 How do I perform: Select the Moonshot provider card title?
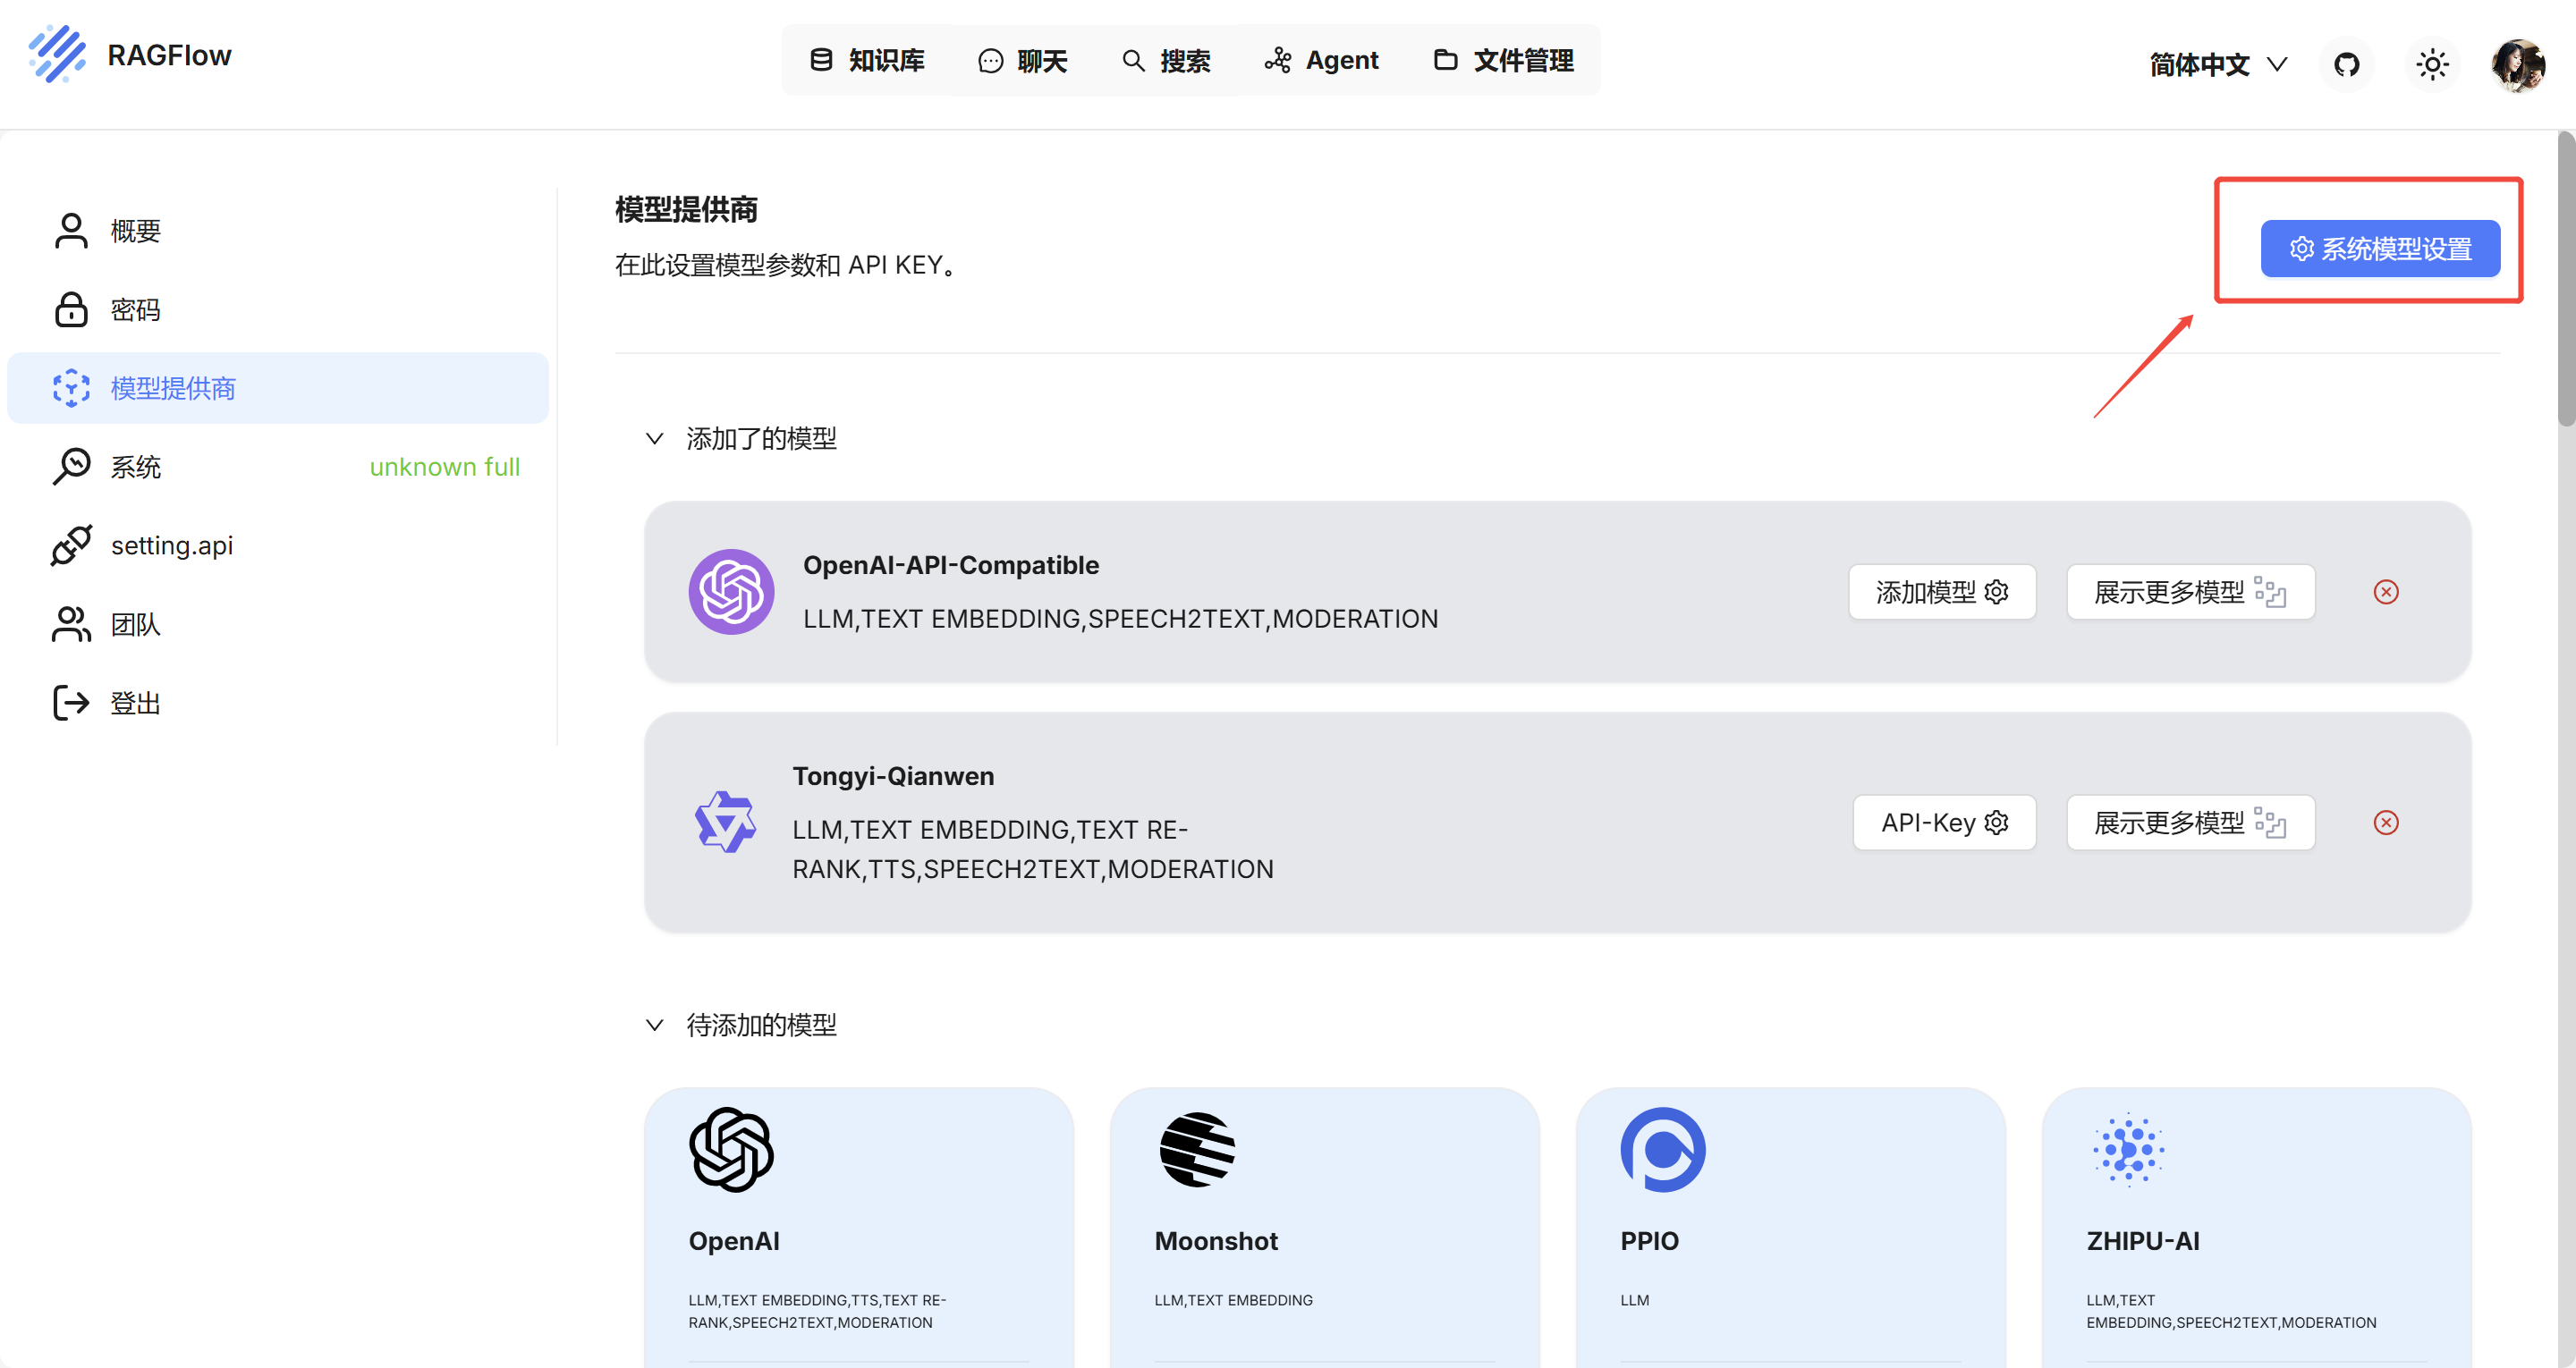coord(1216,1241)
